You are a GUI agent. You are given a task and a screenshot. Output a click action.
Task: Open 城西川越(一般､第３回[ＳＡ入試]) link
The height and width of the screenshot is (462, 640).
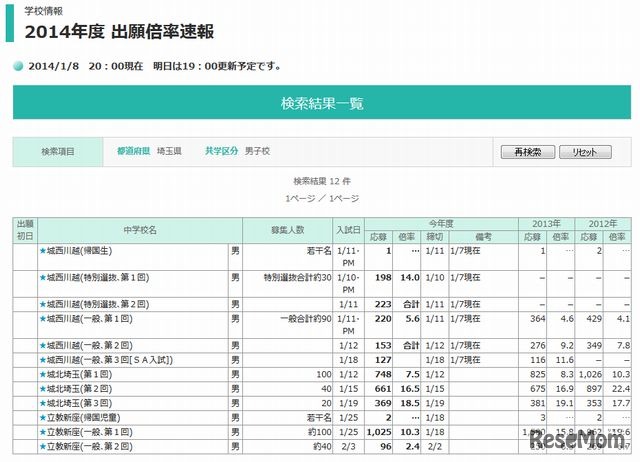pyautogui.click(x=110, y=360)
